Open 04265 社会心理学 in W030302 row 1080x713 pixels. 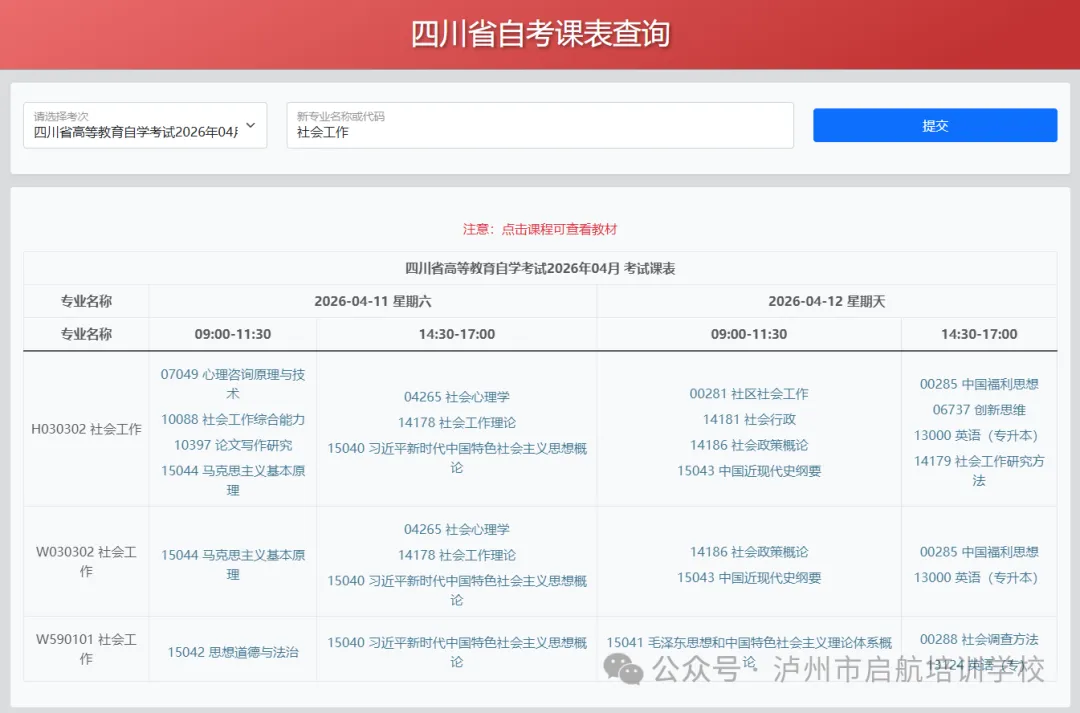click(x=457, y=530)
